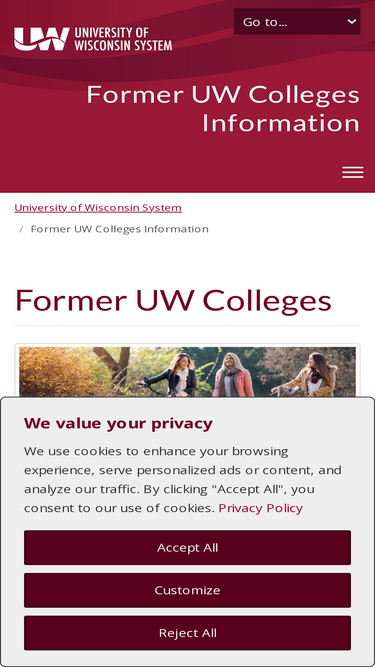
Task: Accept all cookies
Action: coord(188,547)
